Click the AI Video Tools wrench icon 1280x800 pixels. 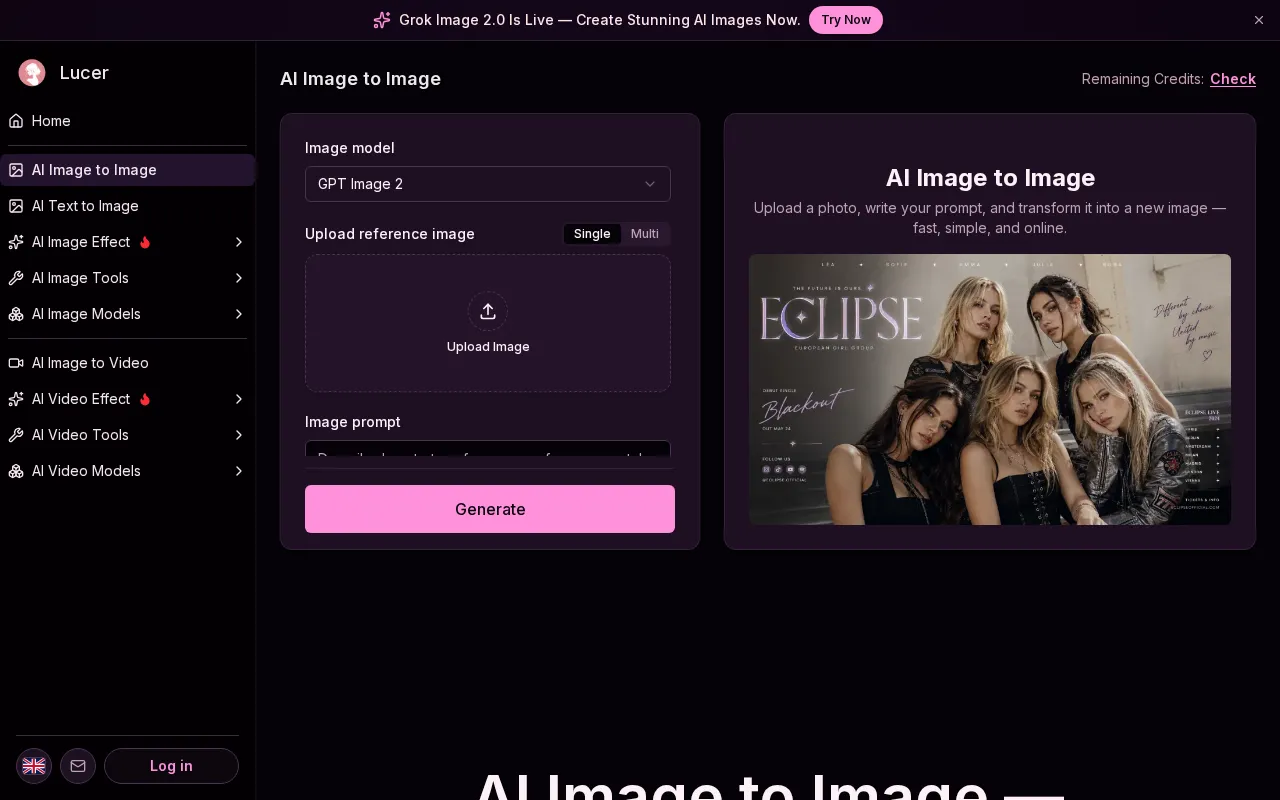[x=16, y=435]
